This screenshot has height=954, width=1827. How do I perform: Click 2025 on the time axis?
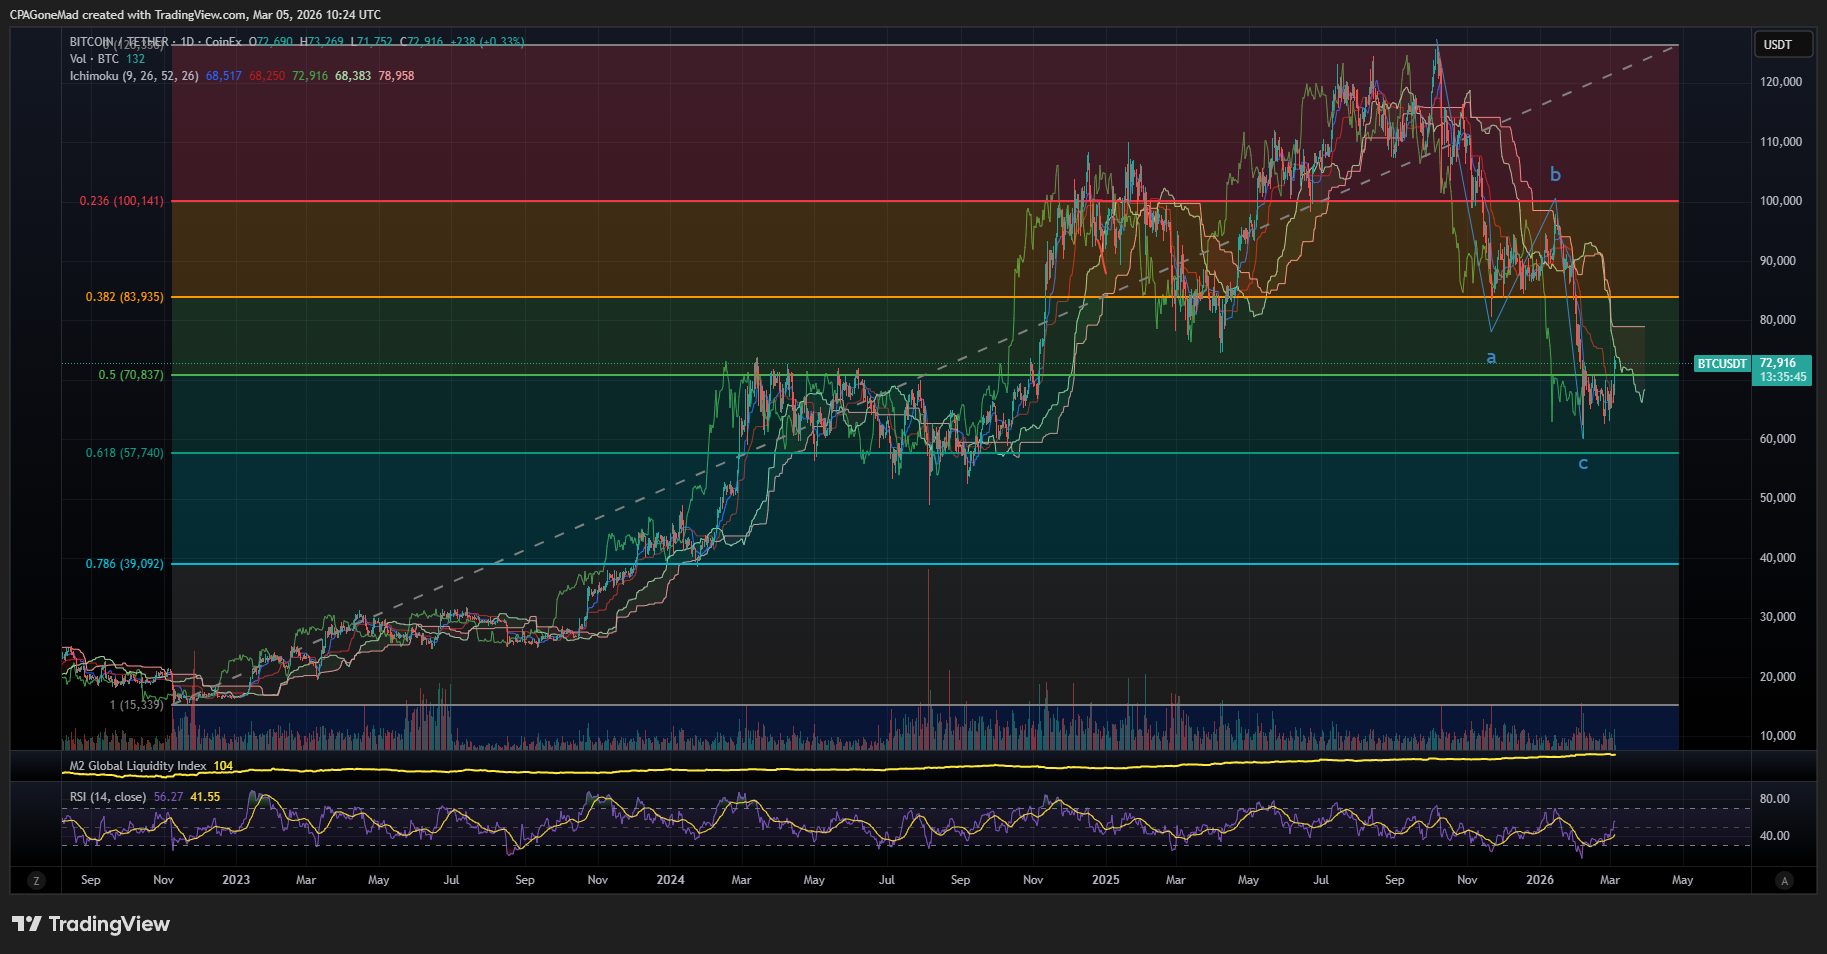(x=1106, y=880)
